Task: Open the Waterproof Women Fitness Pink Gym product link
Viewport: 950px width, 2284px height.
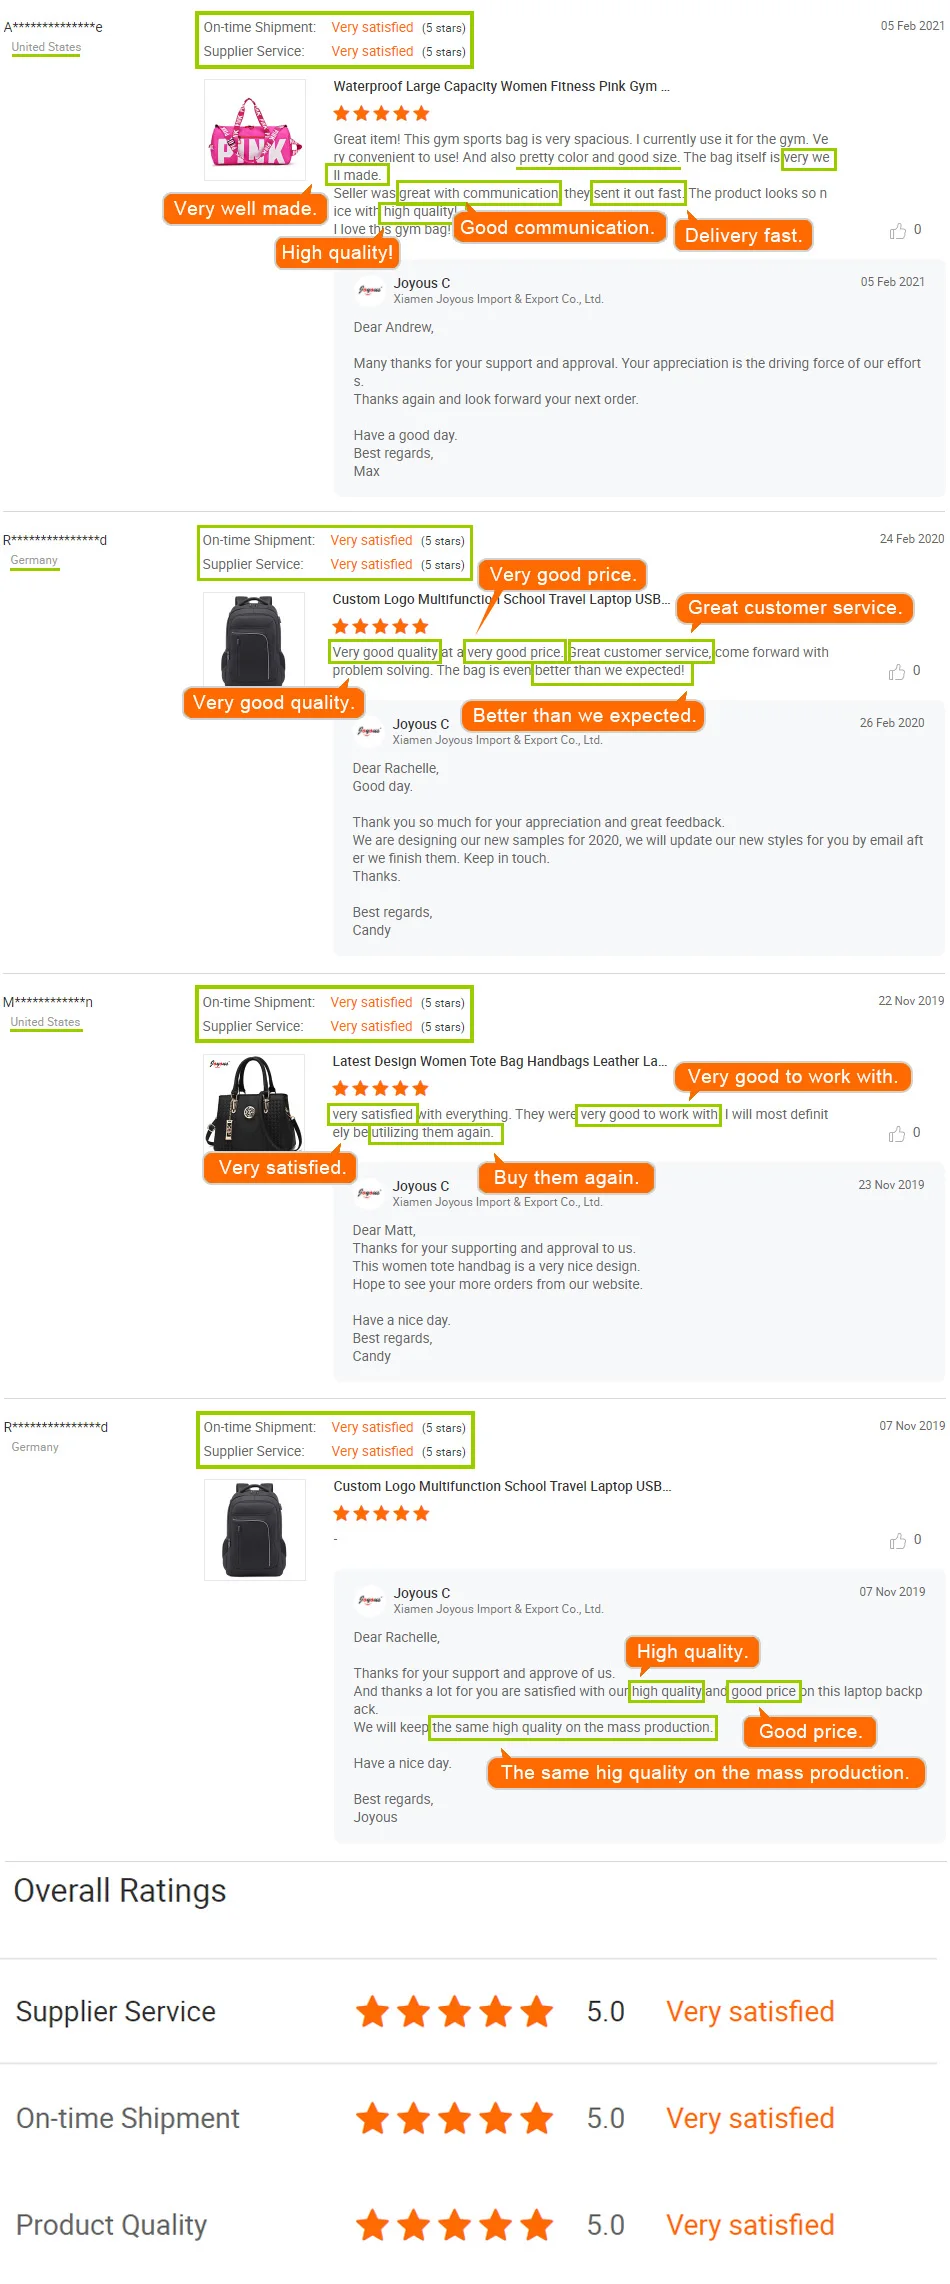Action: (500, 86)
